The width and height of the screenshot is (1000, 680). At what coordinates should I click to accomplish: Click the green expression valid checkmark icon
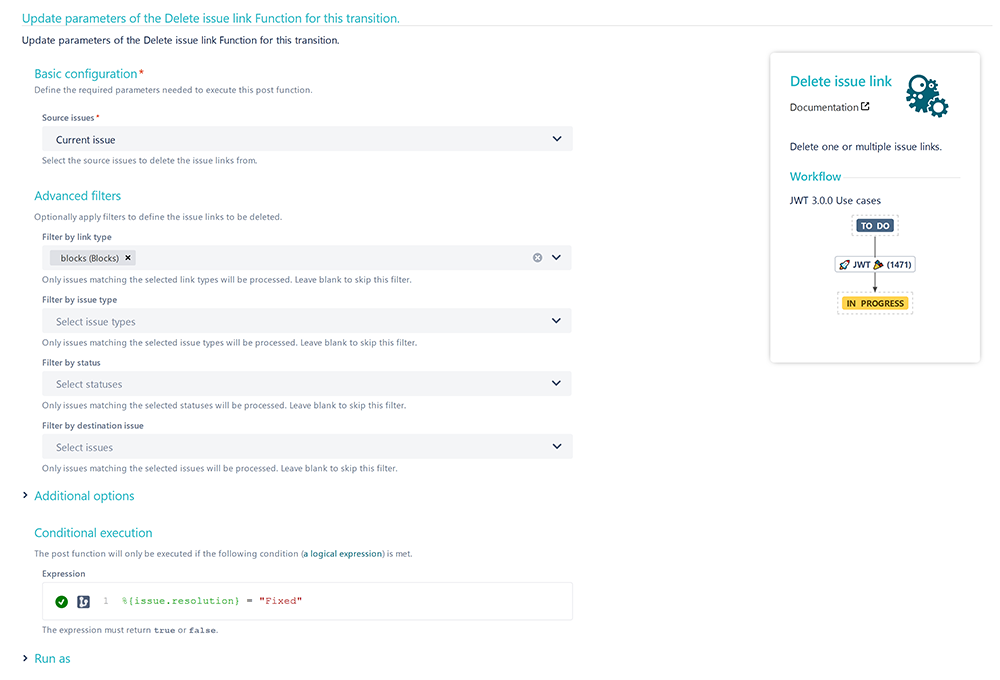tap(61, 602)
